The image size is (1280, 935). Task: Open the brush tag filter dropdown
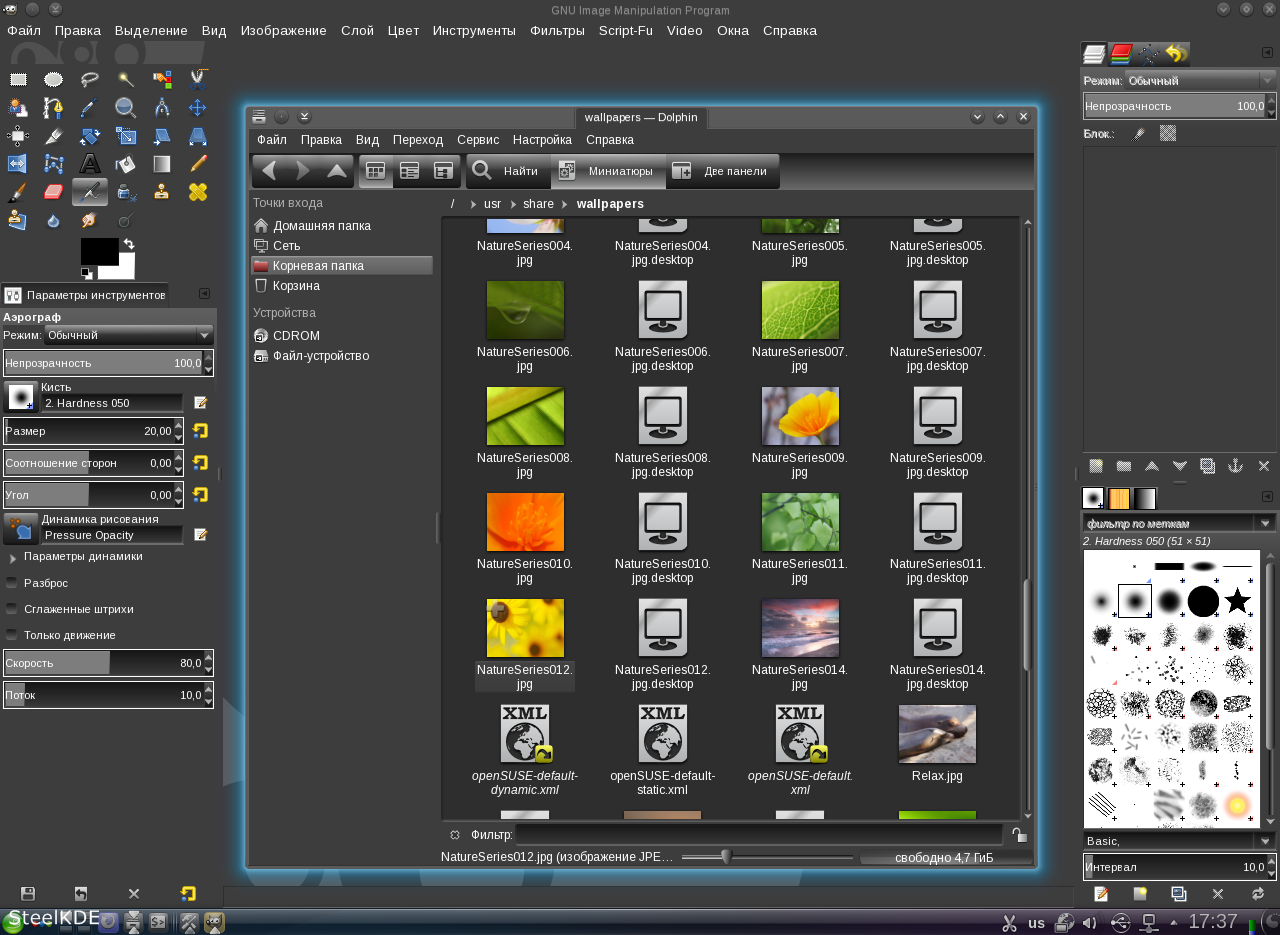(x=1265, y=523)
